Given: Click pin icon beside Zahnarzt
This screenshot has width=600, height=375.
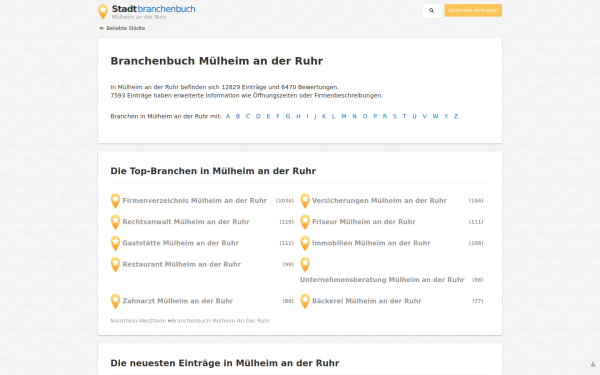Looking at the screenshot, I should (x=115, y=302).
